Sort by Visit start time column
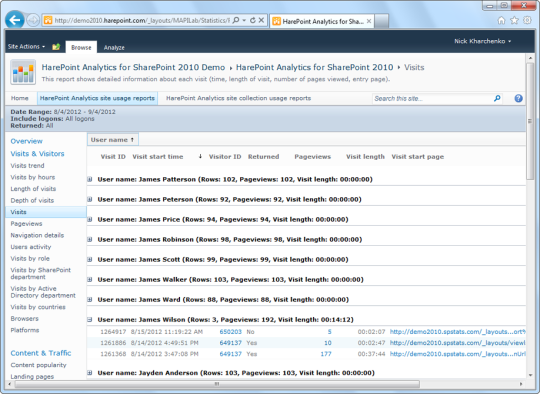 [158, 157]
